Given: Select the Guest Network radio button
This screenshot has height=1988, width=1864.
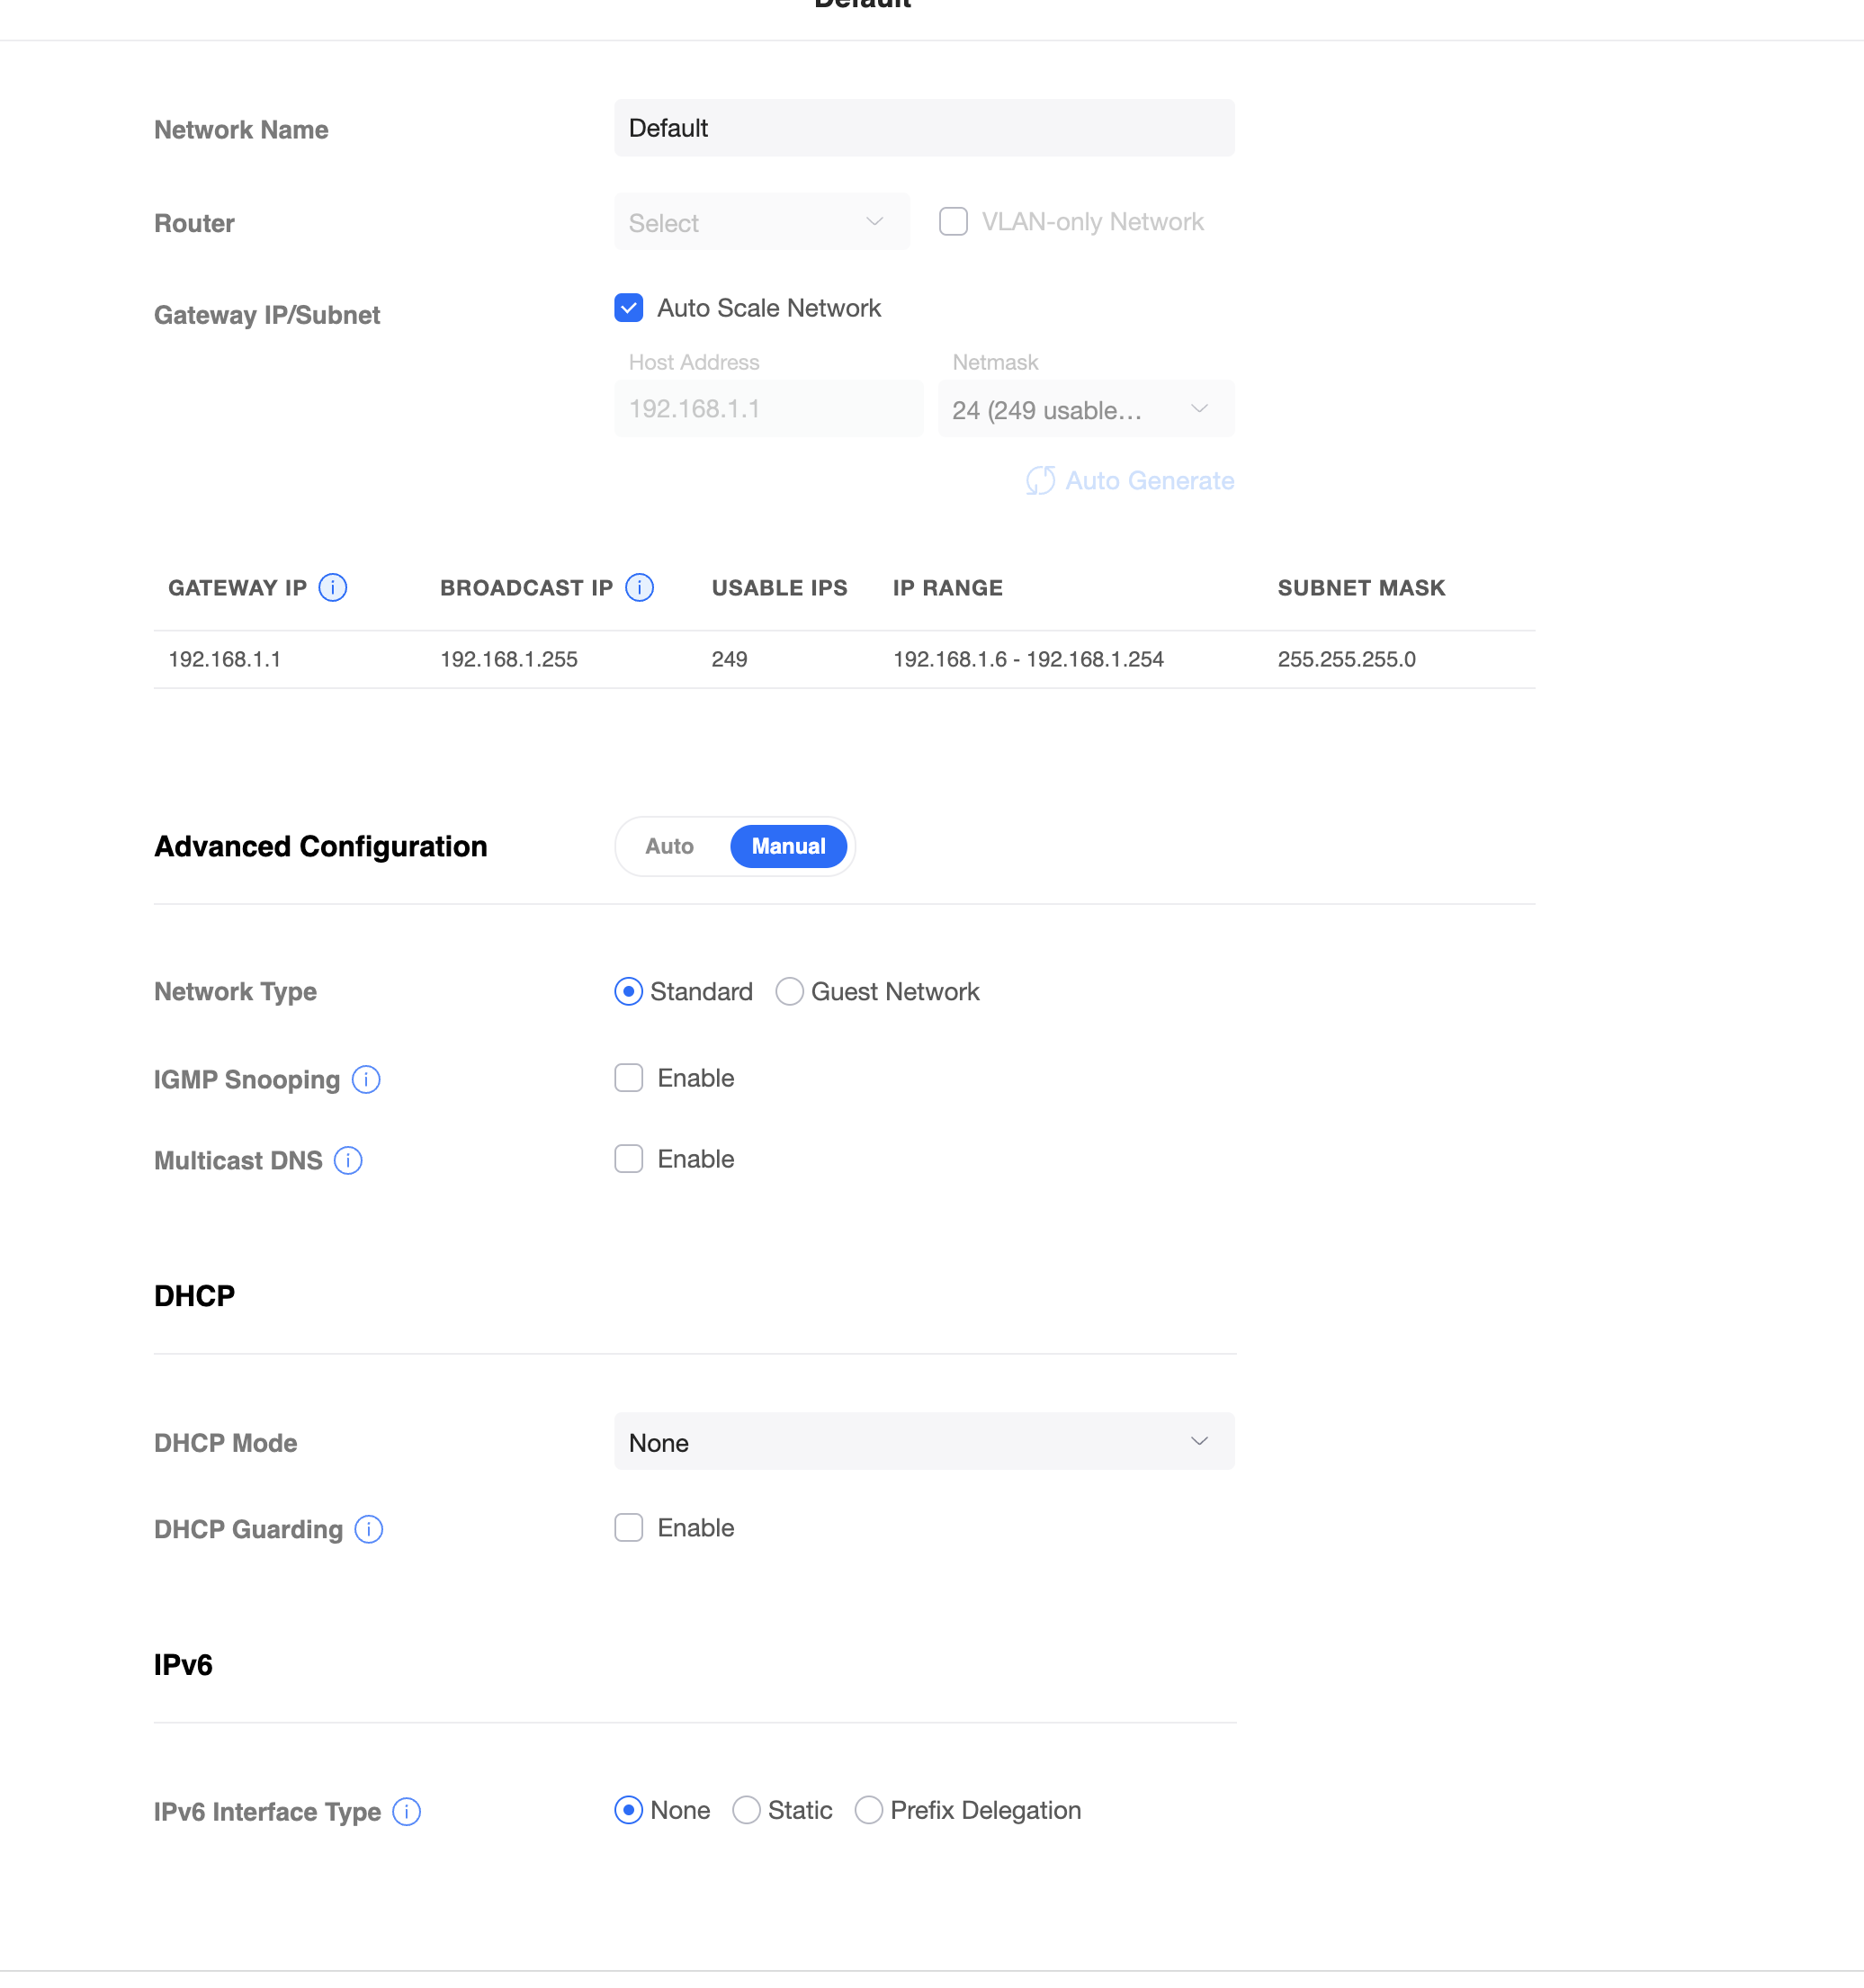Looking at the screenshot, I should [790, 991].
